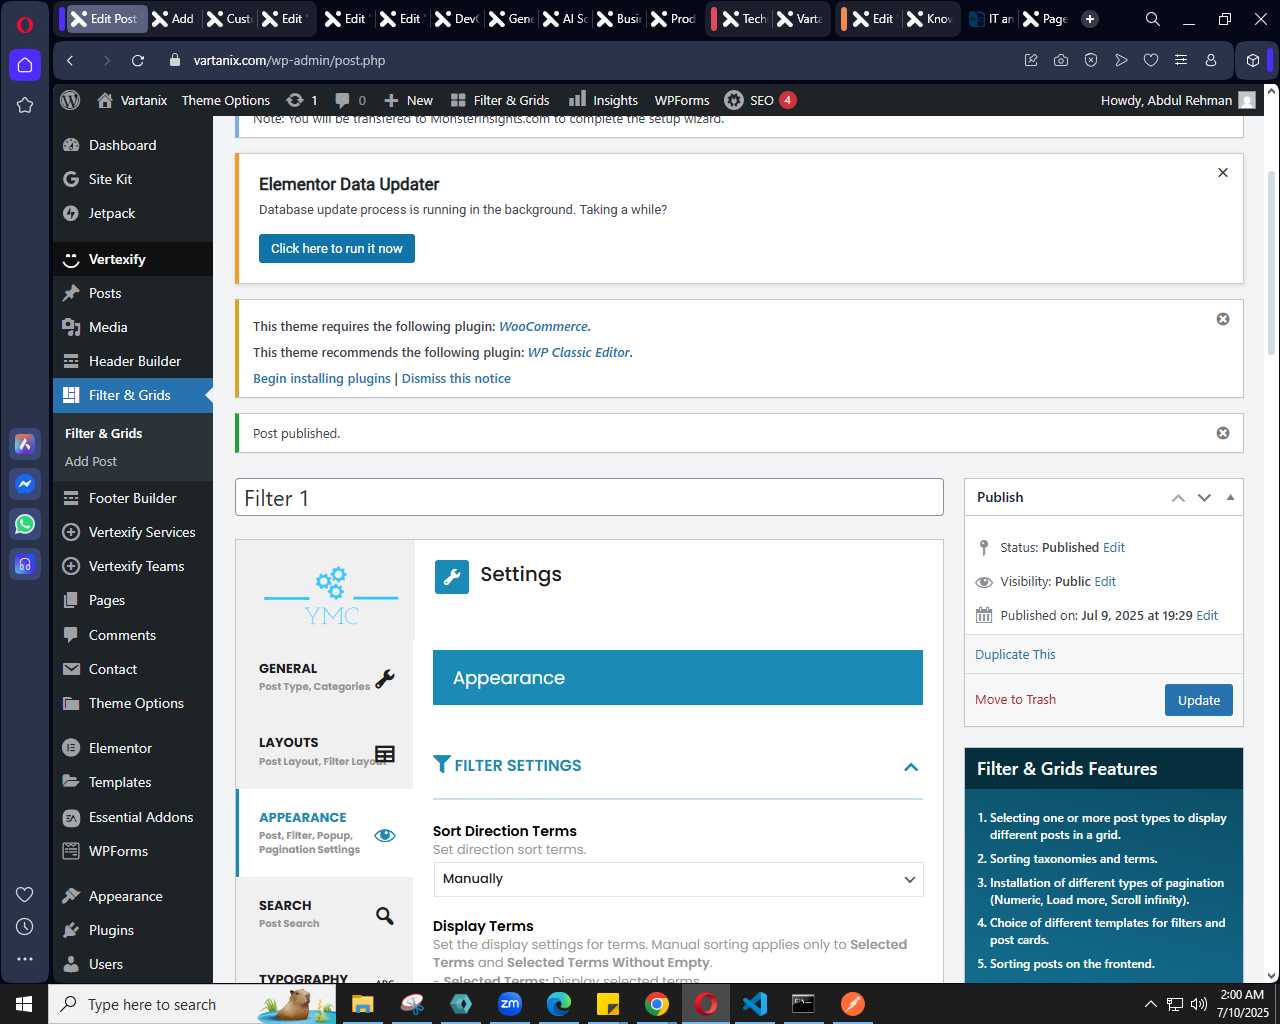View comments bubble in admin bar
Viewport: 1280px width, 1024px height.
350,100
